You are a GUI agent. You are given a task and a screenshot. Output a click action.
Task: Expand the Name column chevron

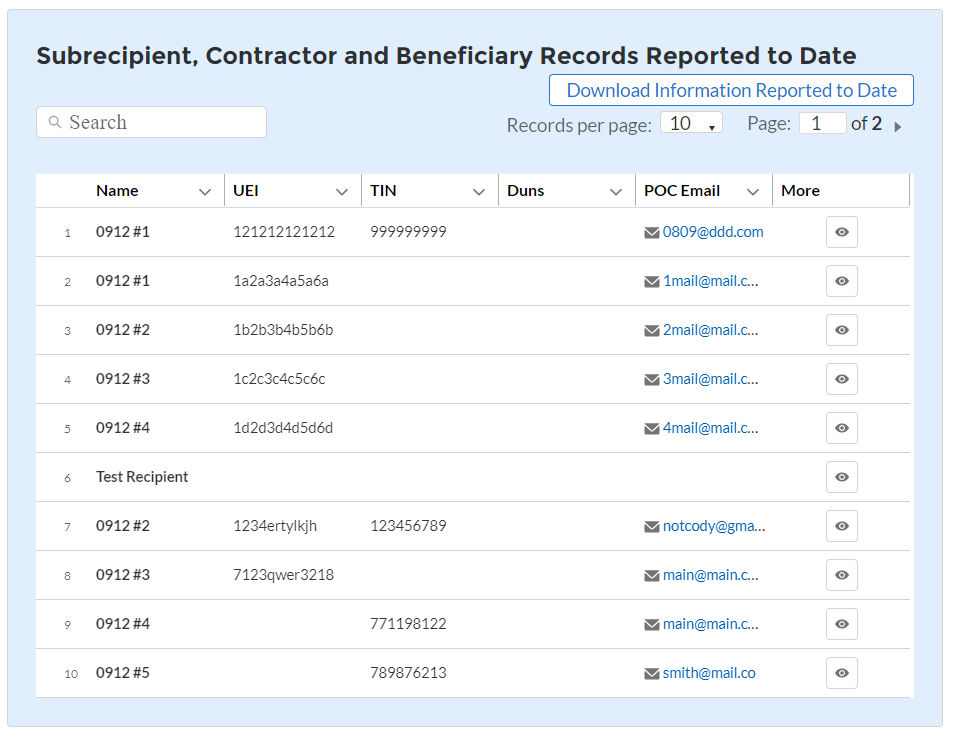point(205,192)
